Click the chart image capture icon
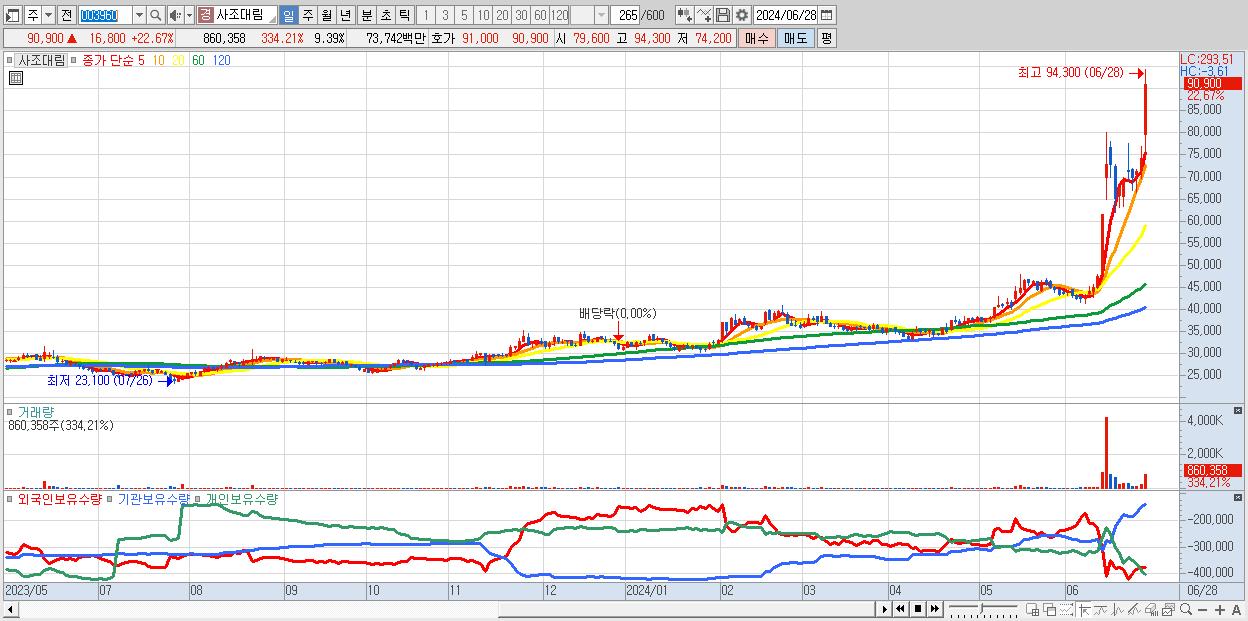Viewport: 1248px width, 621px height. [x=1168, y=609]
